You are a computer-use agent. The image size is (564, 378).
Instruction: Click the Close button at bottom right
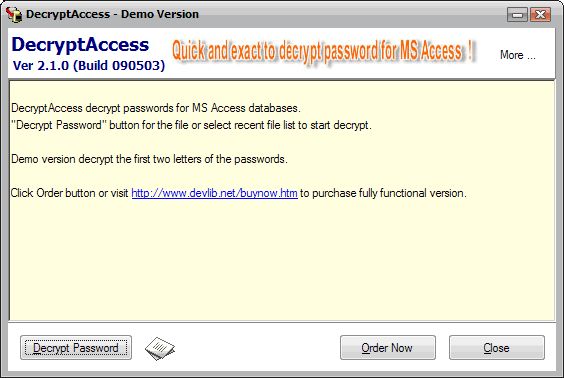pyautogui.click(x=497, y=348)
